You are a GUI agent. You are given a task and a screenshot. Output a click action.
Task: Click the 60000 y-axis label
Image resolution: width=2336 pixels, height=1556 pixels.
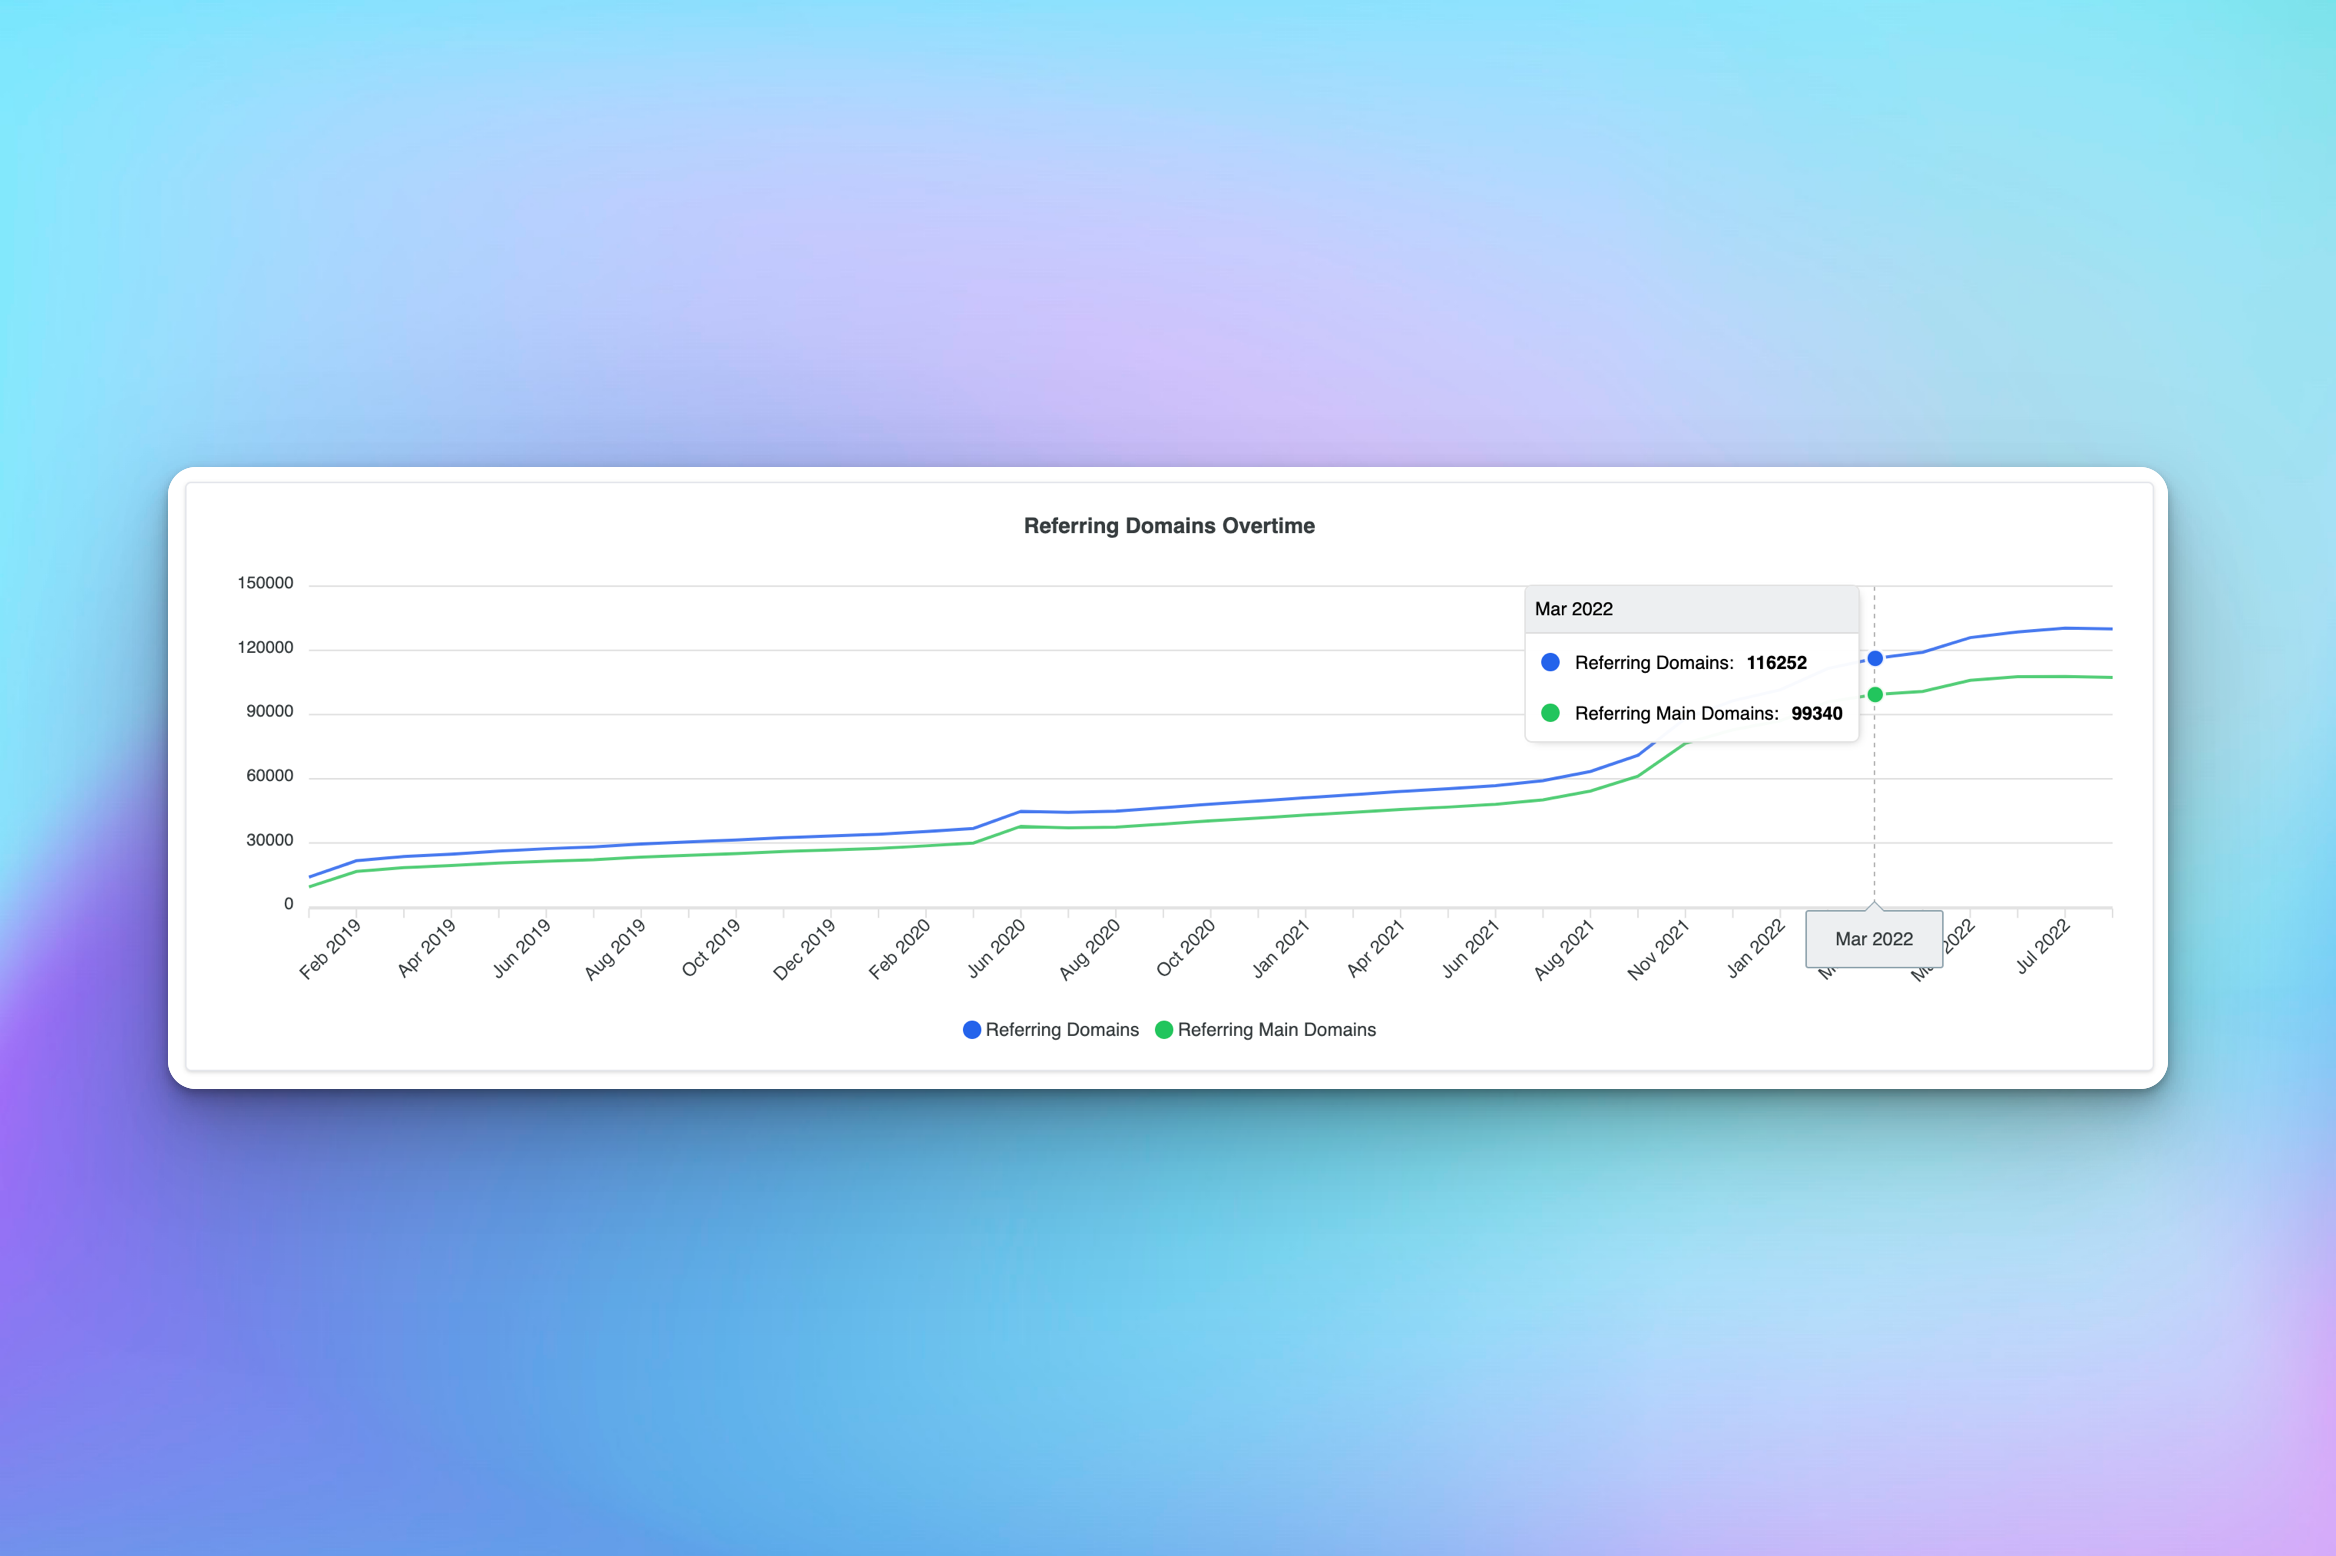[x=270, y=776]
